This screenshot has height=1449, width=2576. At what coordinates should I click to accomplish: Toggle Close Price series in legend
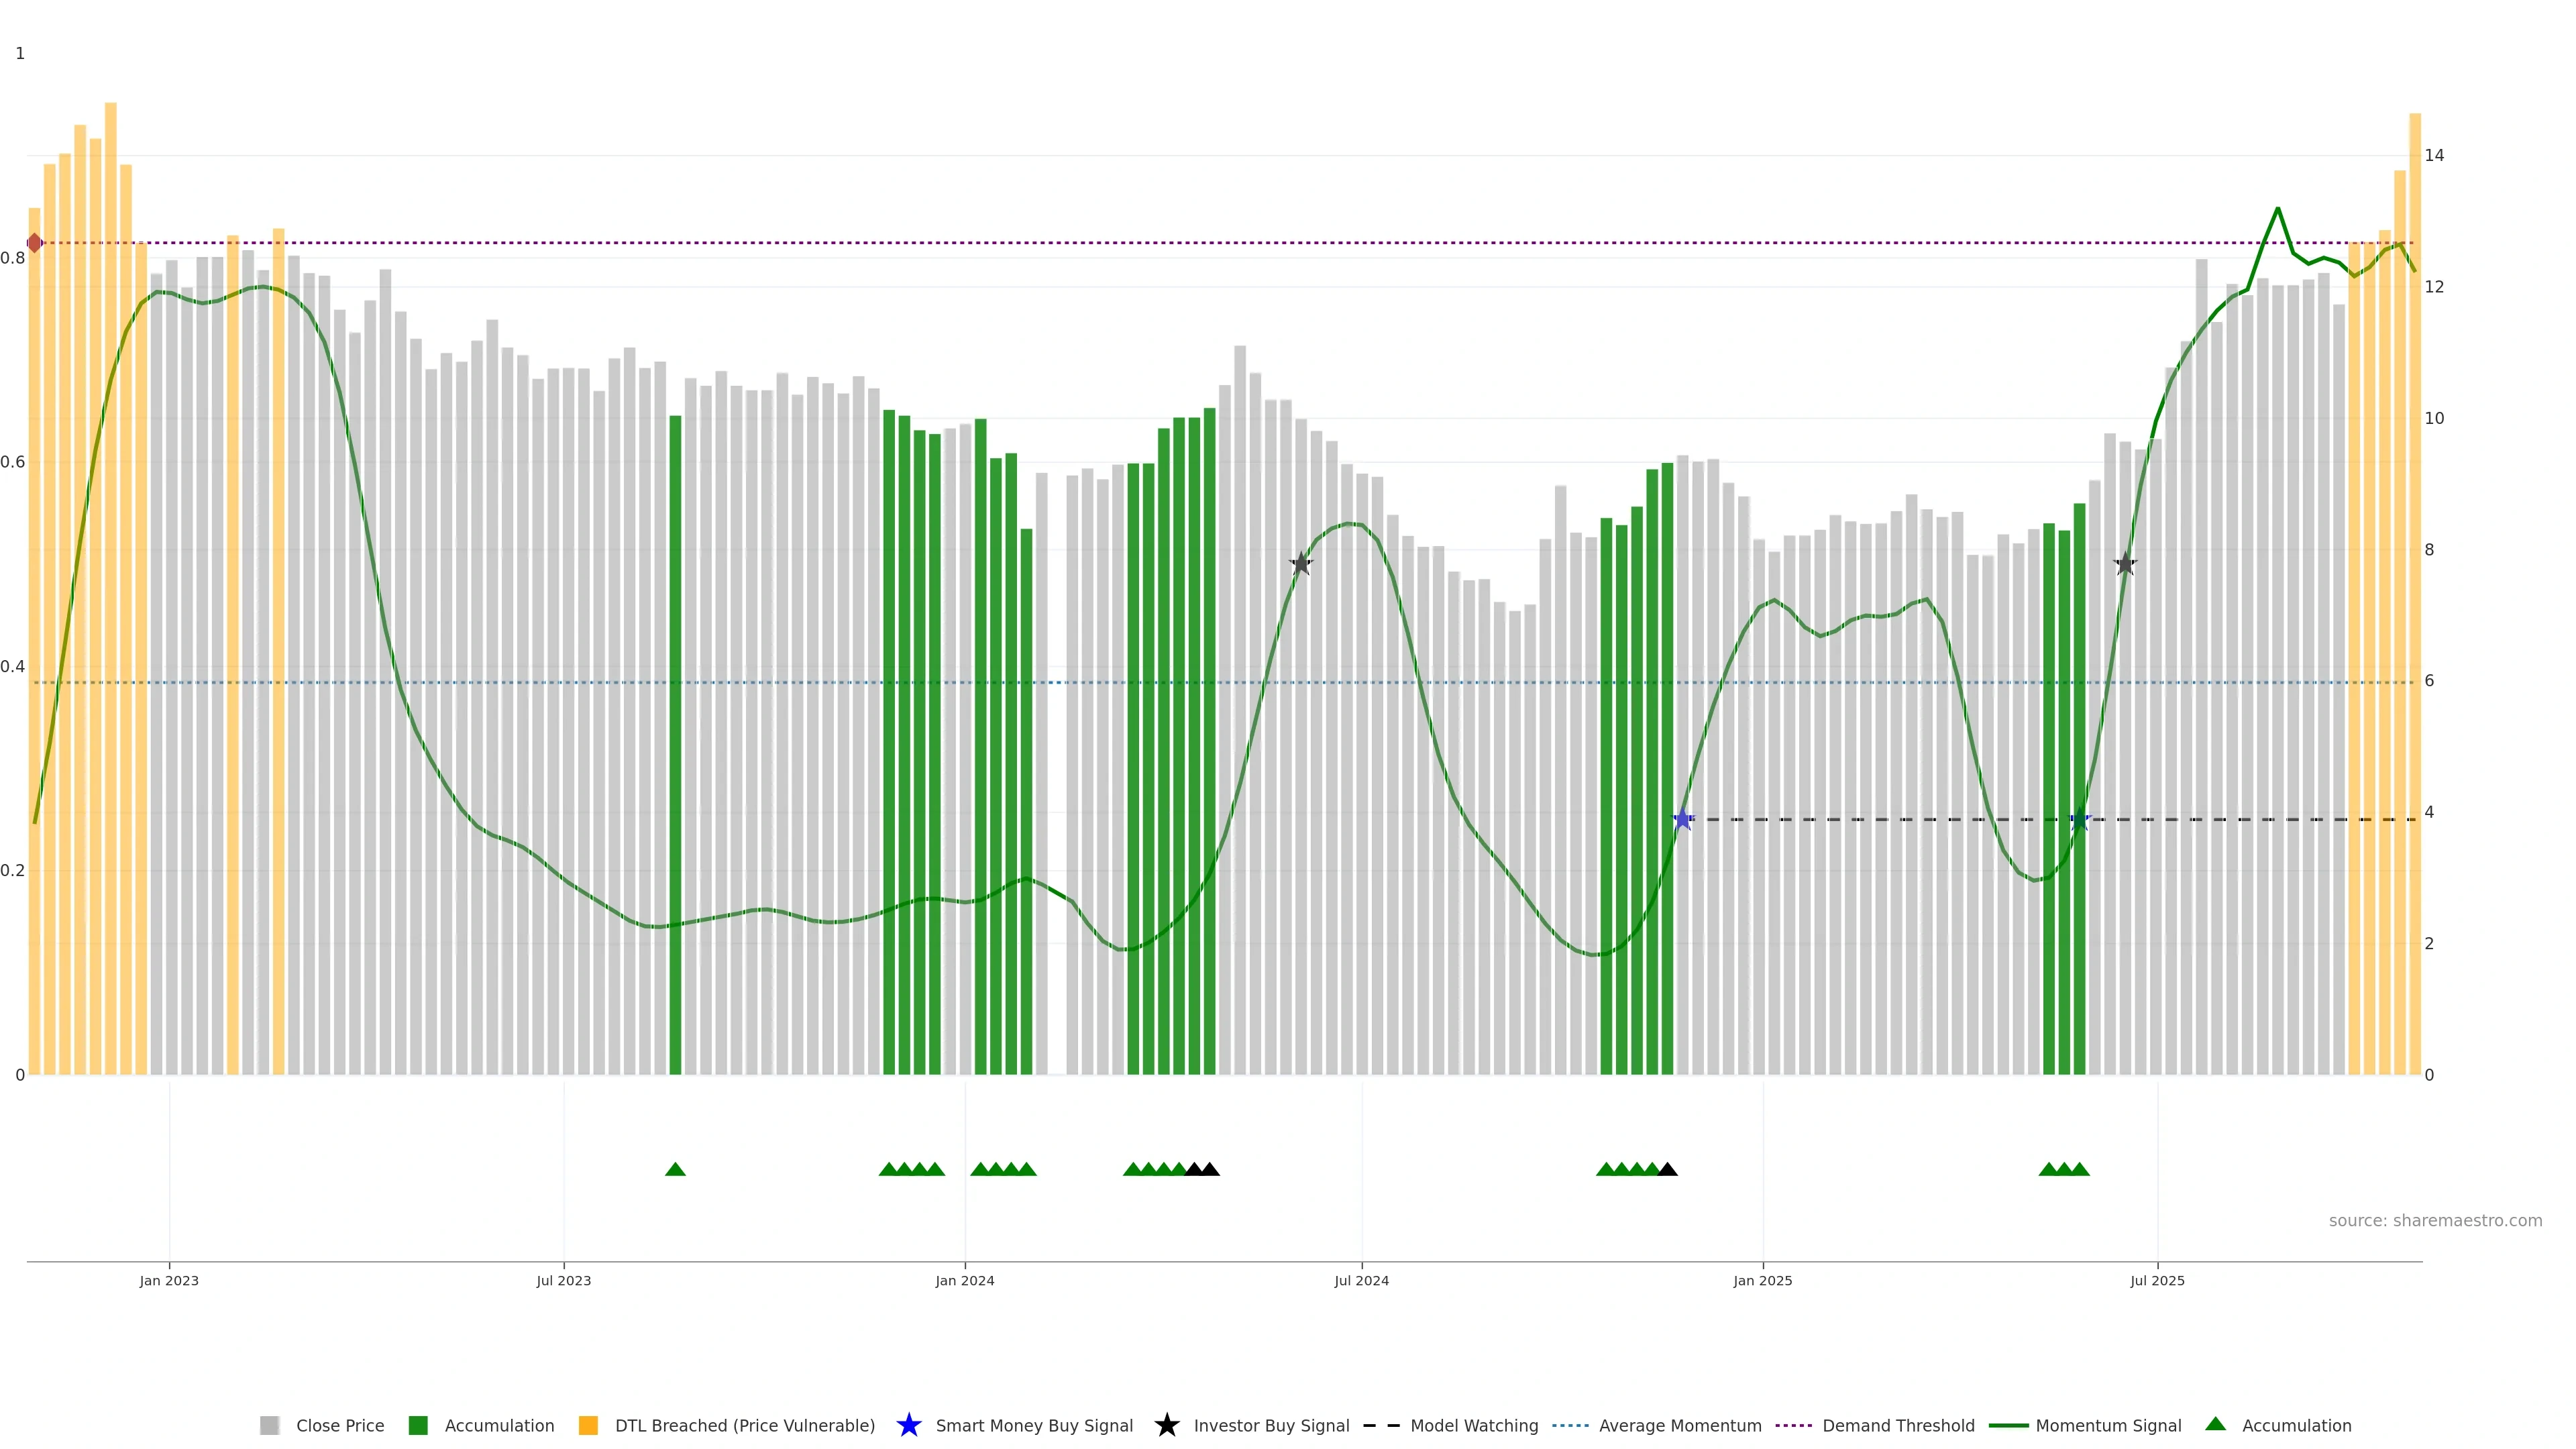click(x=339, y=1425)
